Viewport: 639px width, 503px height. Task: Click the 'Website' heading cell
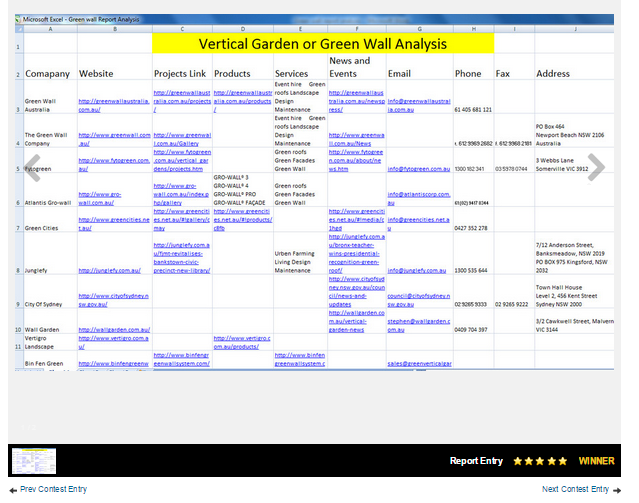pos(115,66)
